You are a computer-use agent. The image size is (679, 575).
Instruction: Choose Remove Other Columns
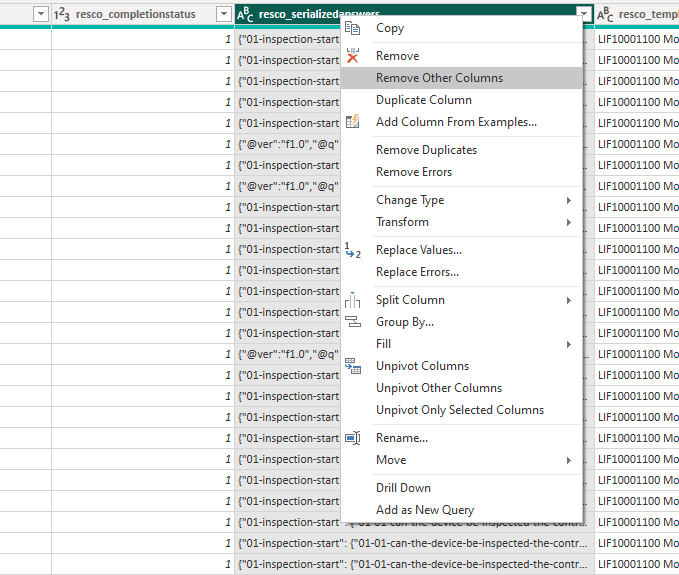tap(439, 78)
